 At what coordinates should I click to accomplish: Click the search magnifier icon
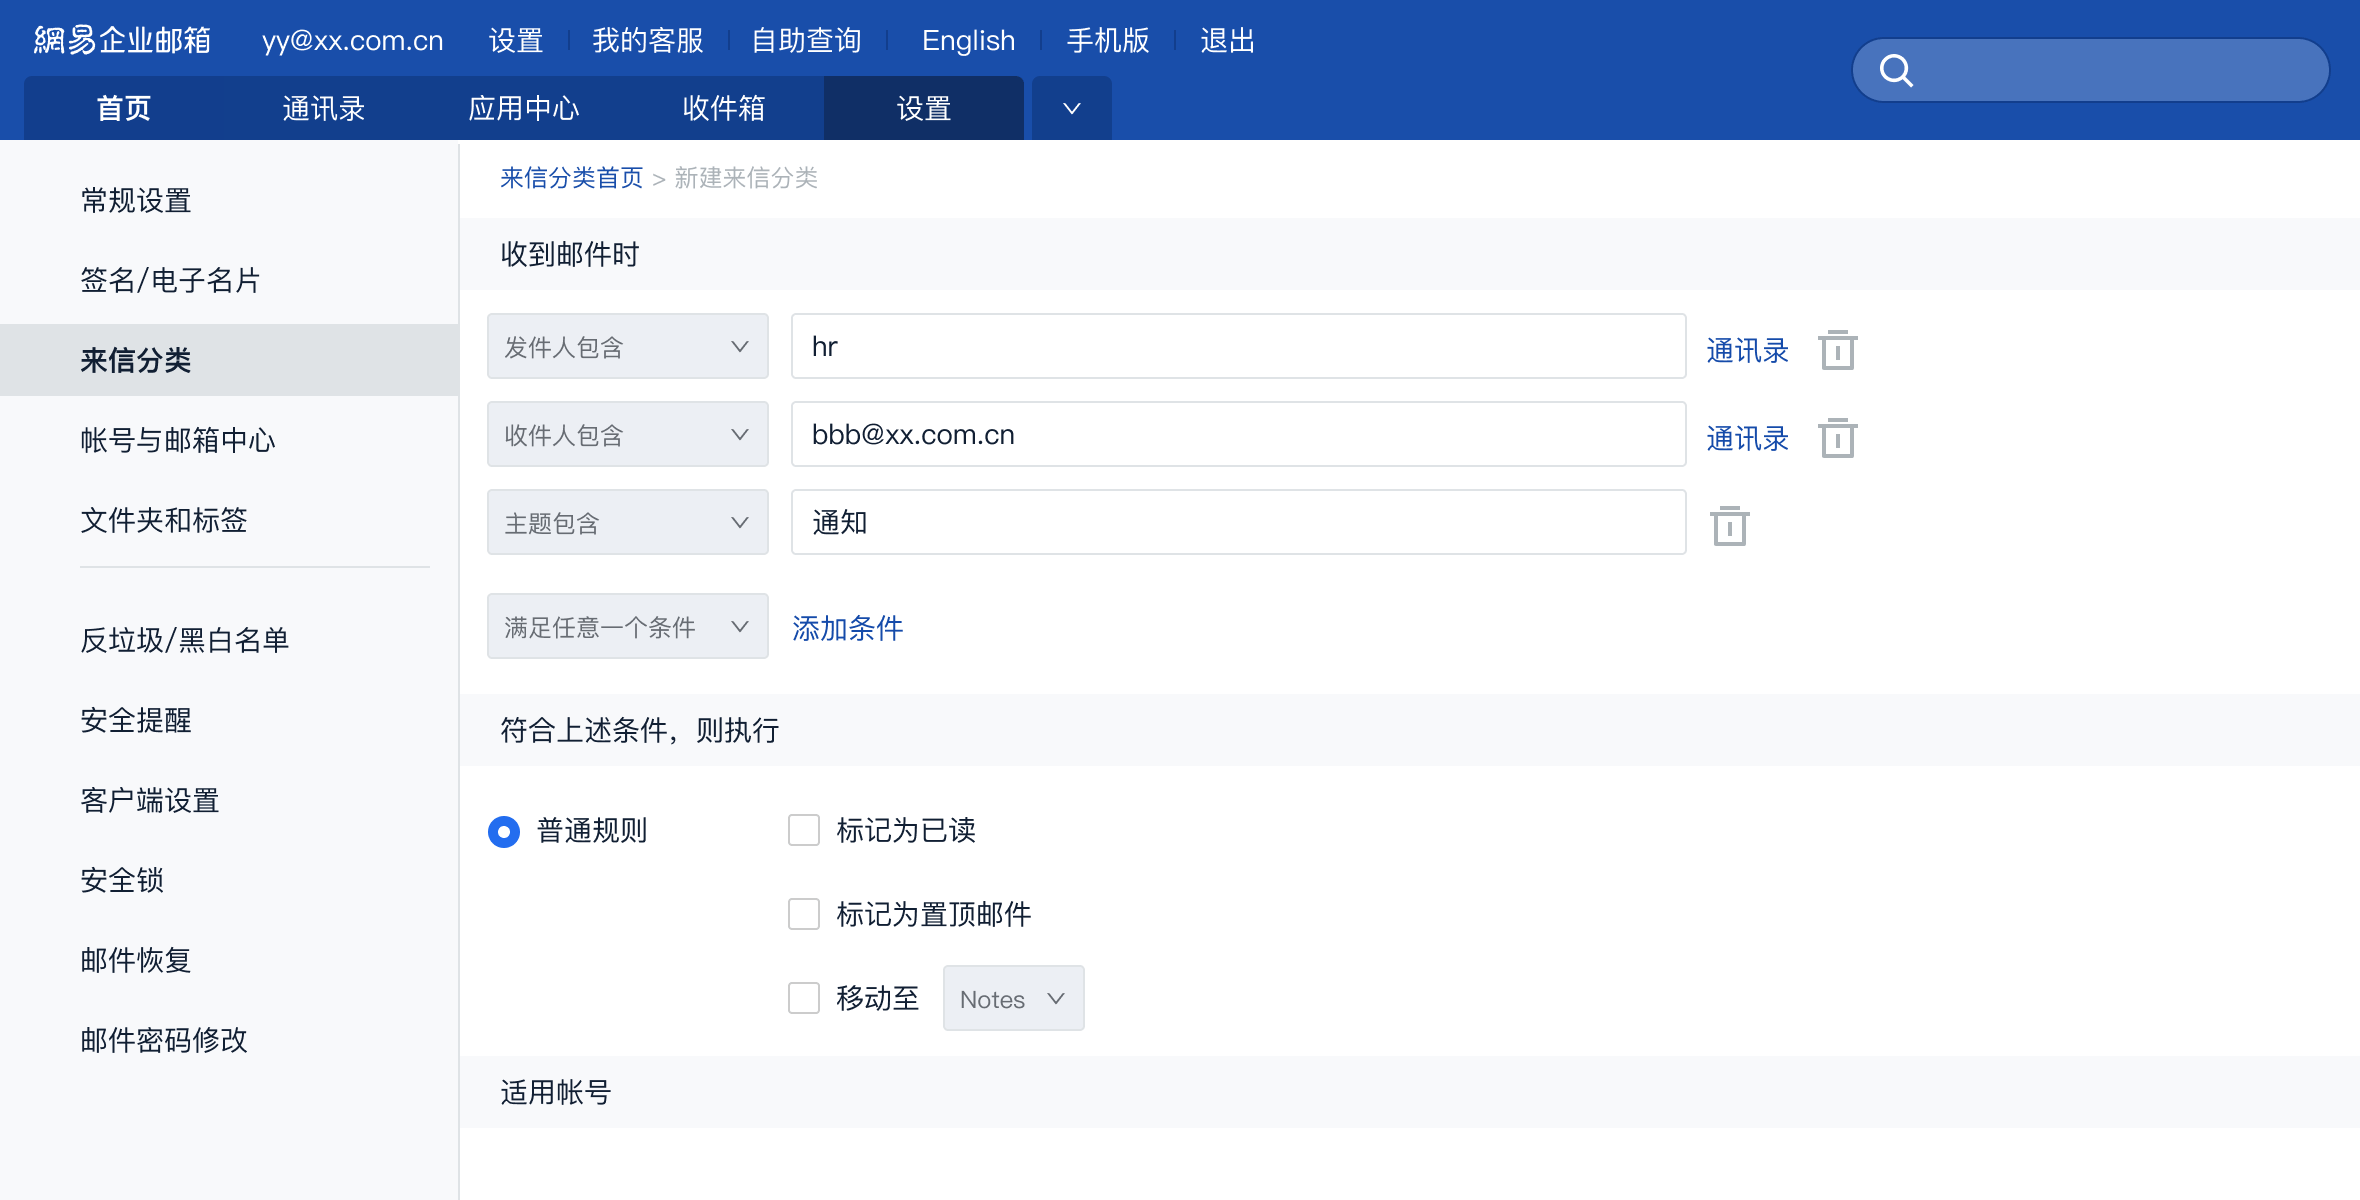click(x=1898, y=70)
